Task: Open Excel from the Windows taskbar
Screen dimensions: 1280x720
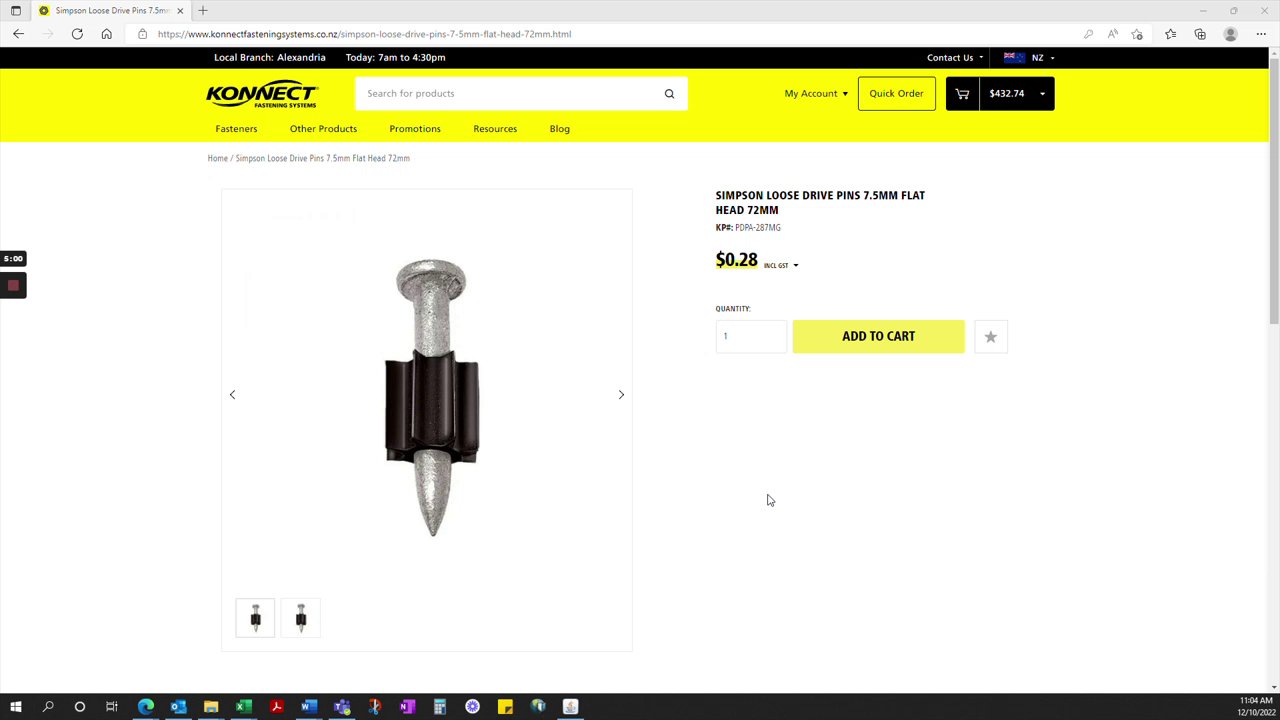Action: tap(243, 707)
